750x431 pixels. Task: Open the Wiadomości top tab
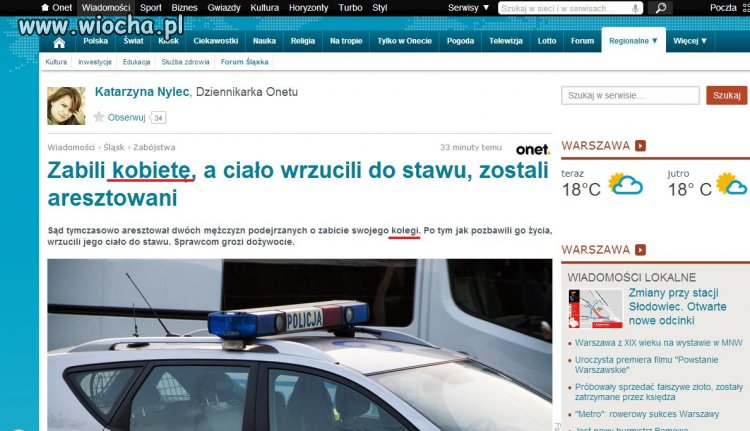pos(106,8)
